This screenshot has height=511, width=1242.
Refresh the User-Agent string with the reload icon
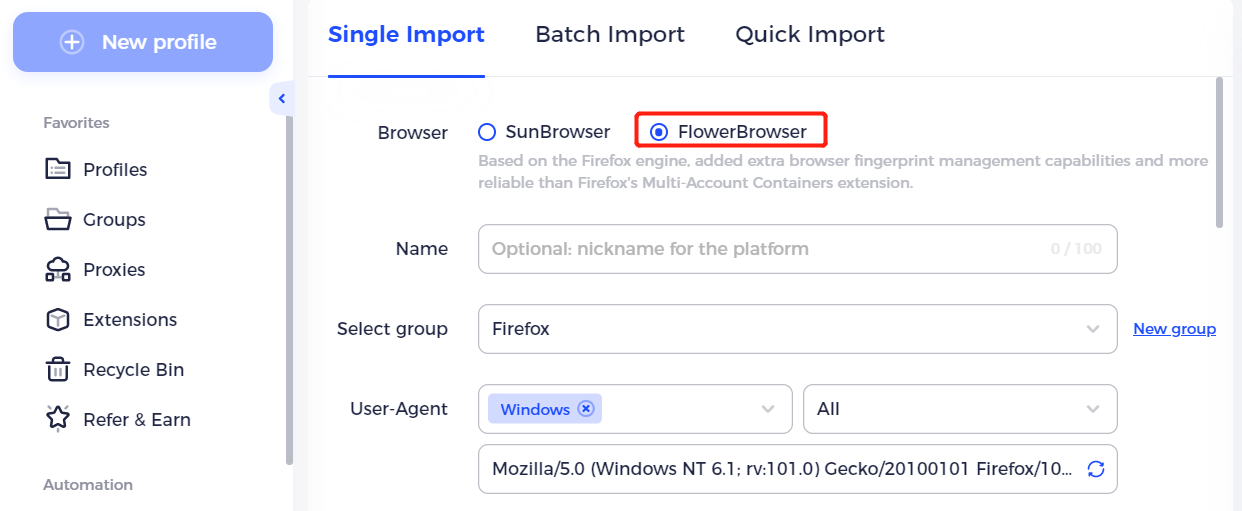(1096, 469)
